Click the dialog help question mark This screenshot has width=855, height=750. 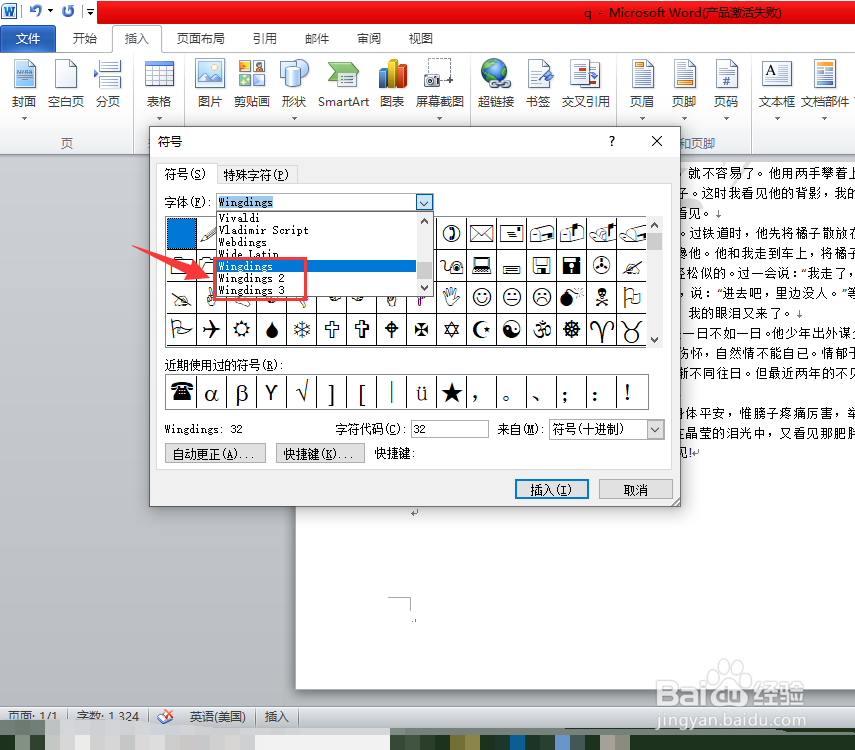point(612,141)
